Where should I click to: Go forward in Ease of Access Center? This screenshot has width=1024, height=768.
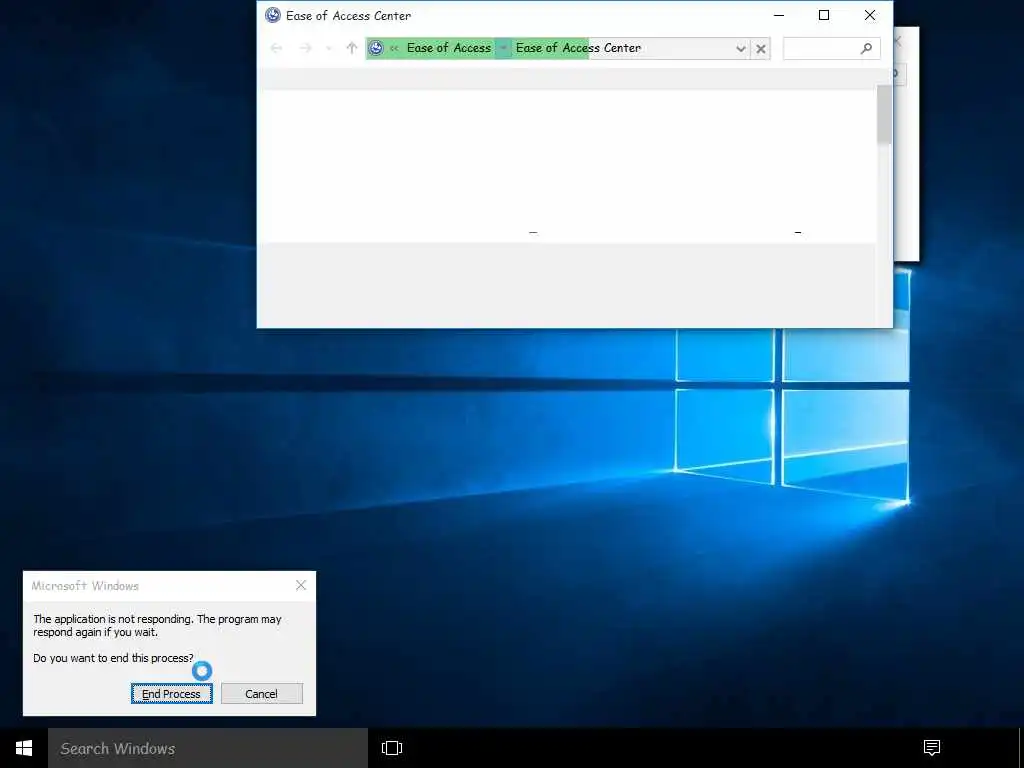305,48
